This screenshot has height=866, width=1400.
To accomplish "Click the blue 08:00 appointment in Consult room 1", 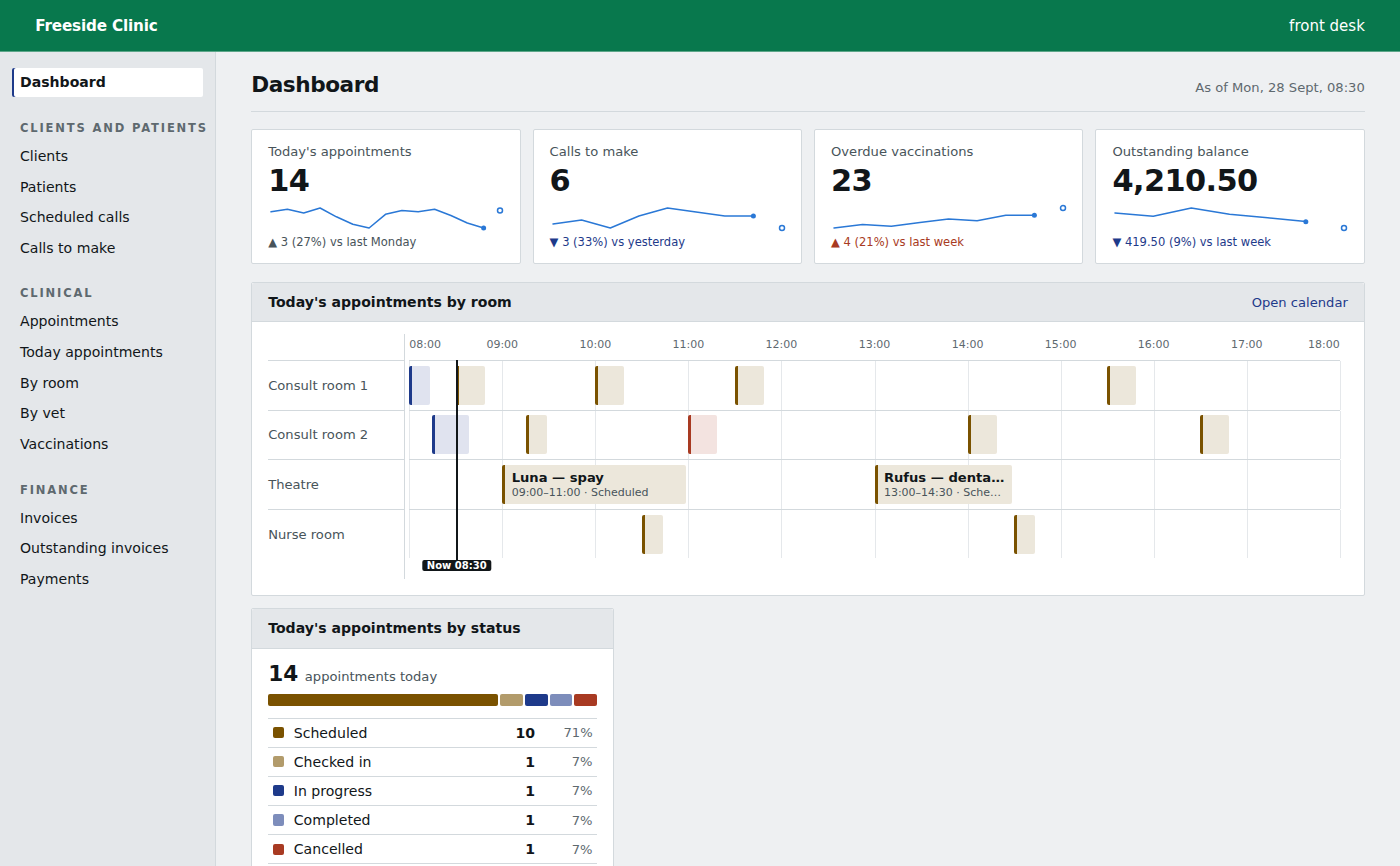I will [419, 385].
